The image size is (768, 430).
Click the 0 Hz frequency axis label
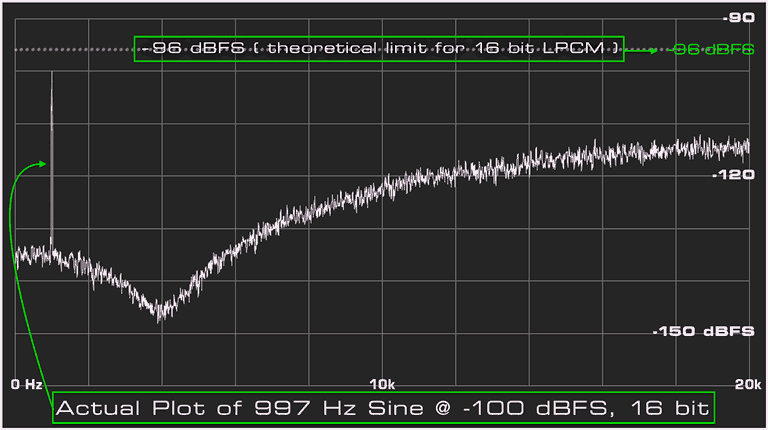27,384
